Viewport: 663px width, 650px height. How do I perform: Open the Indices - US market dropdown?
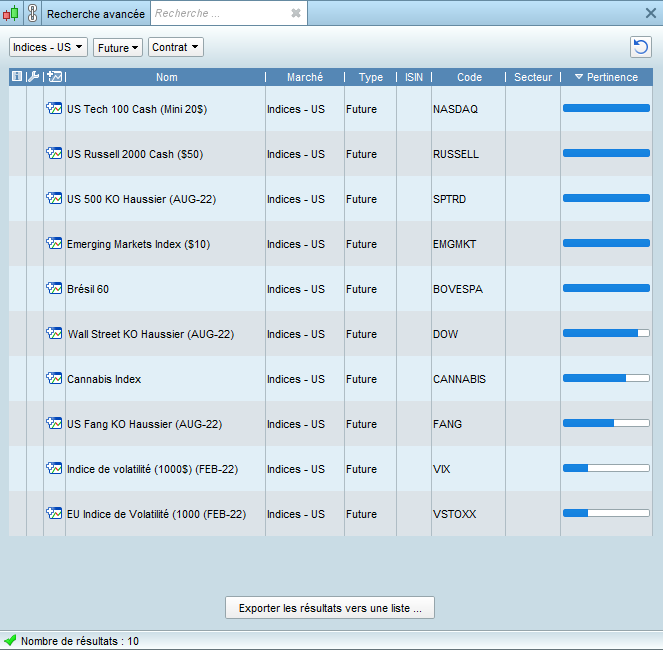(48, 47)
